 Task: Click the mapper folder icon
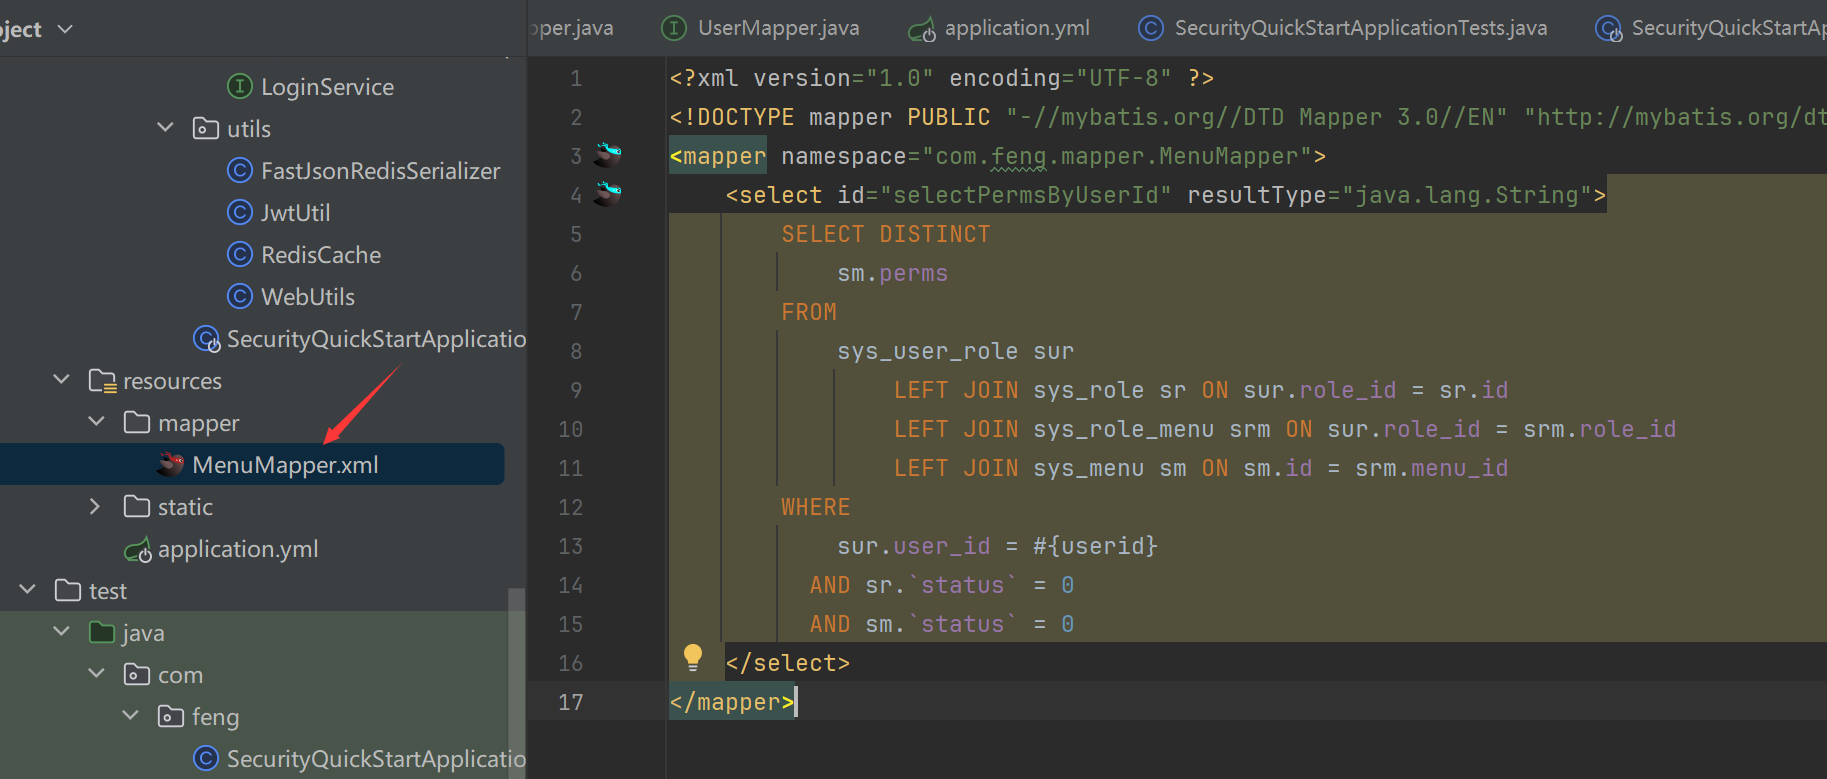tap(137, 423)
